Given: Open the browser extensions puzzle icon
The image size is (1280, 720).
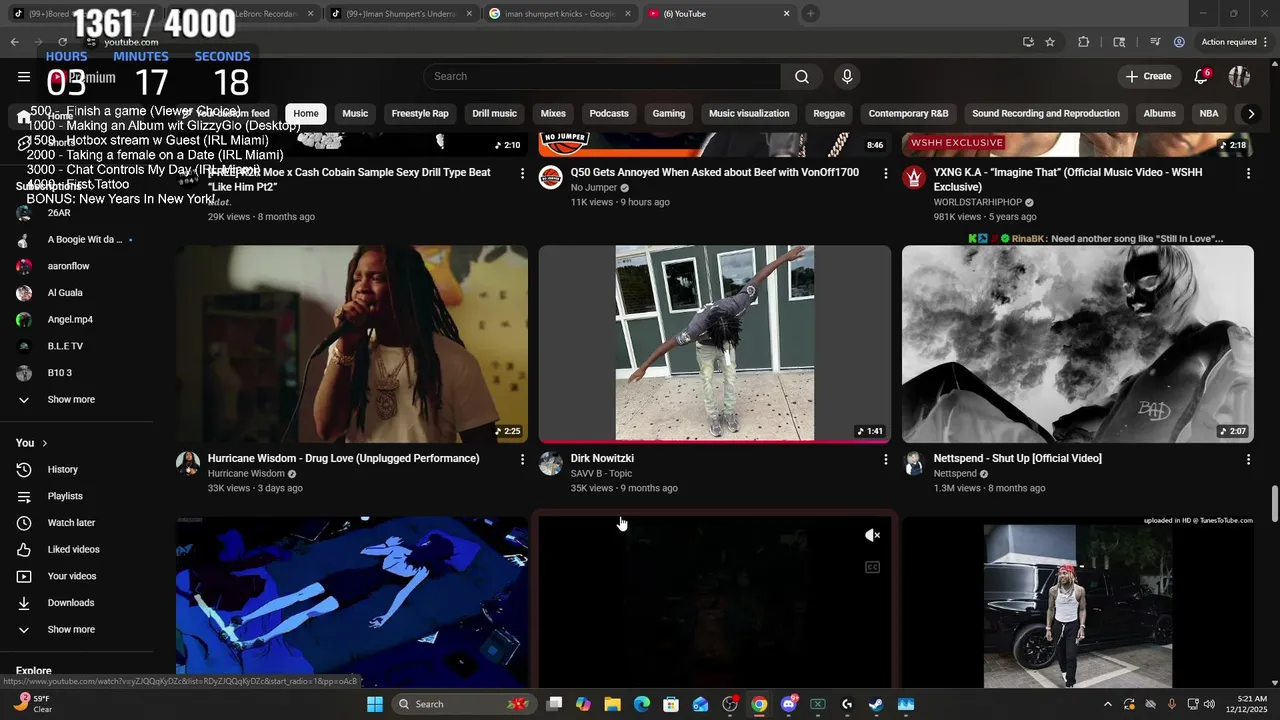Looking at the screenshot, I should 1084,42.
